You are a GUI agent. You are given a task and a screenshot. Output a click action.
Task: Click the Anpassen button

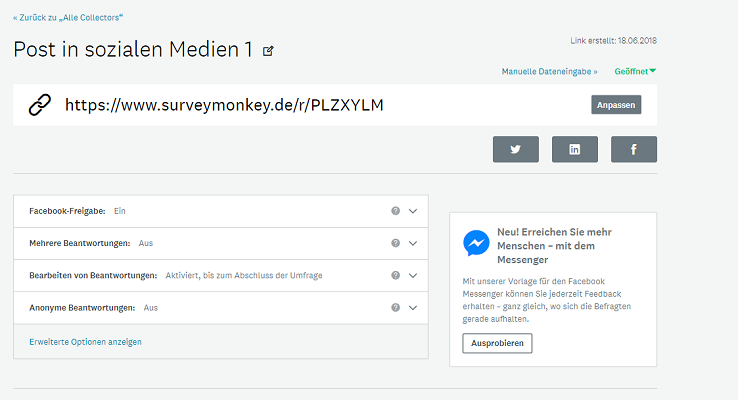[616, 104]
